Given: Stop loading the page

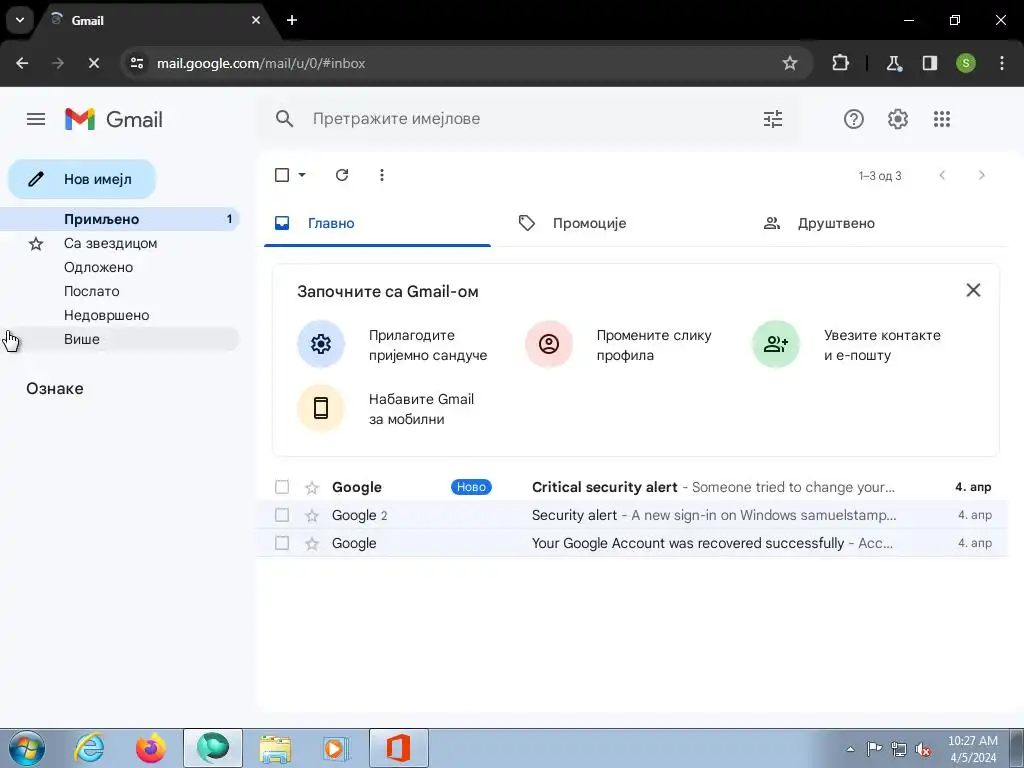Looking at the screenshot, I should pos(93,63).
